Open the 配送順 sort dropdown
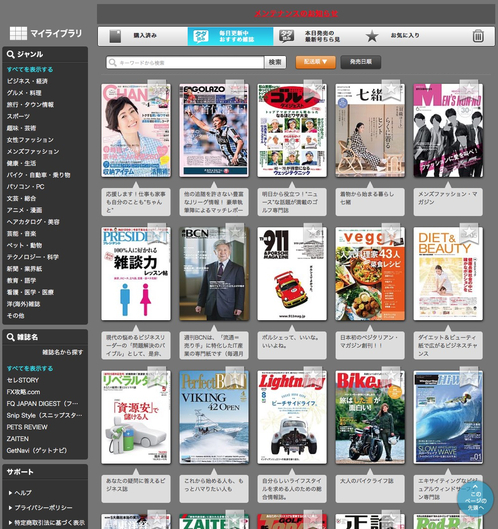This screenshot has height=529, width=498. (315, 62)
